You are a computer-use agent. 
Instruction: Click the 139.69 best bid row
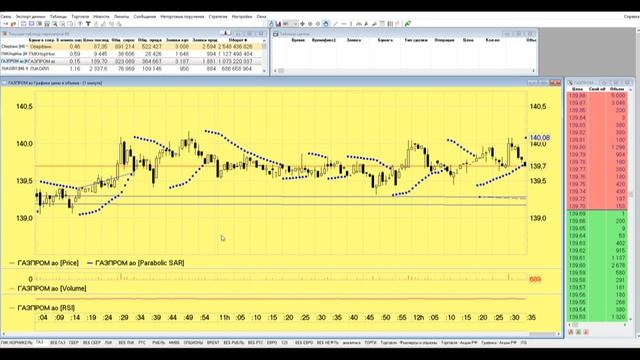pyautogui.click(x=597, y=213)
